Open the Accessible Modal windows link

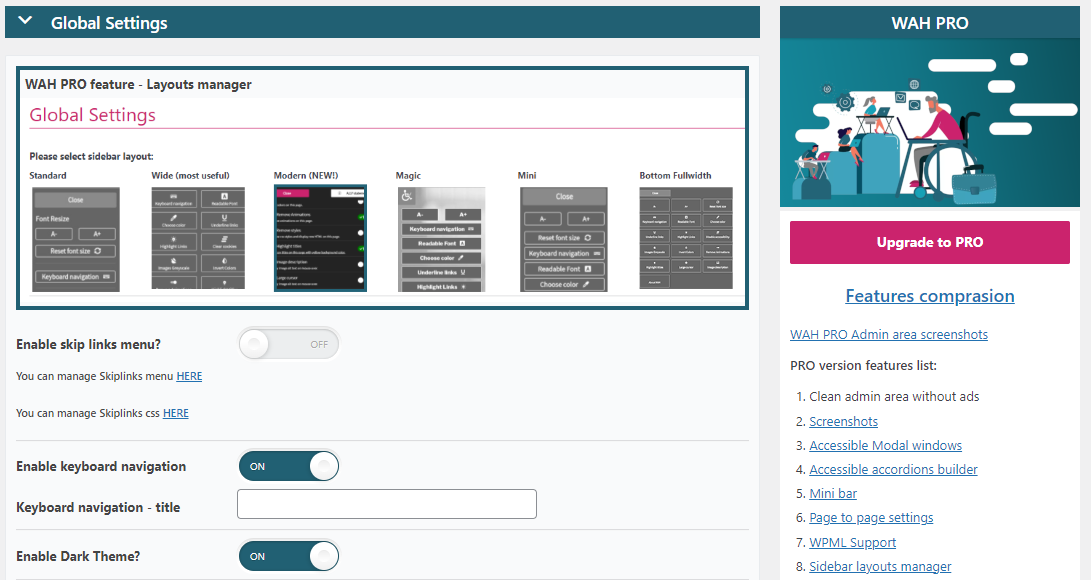point(885,445)
